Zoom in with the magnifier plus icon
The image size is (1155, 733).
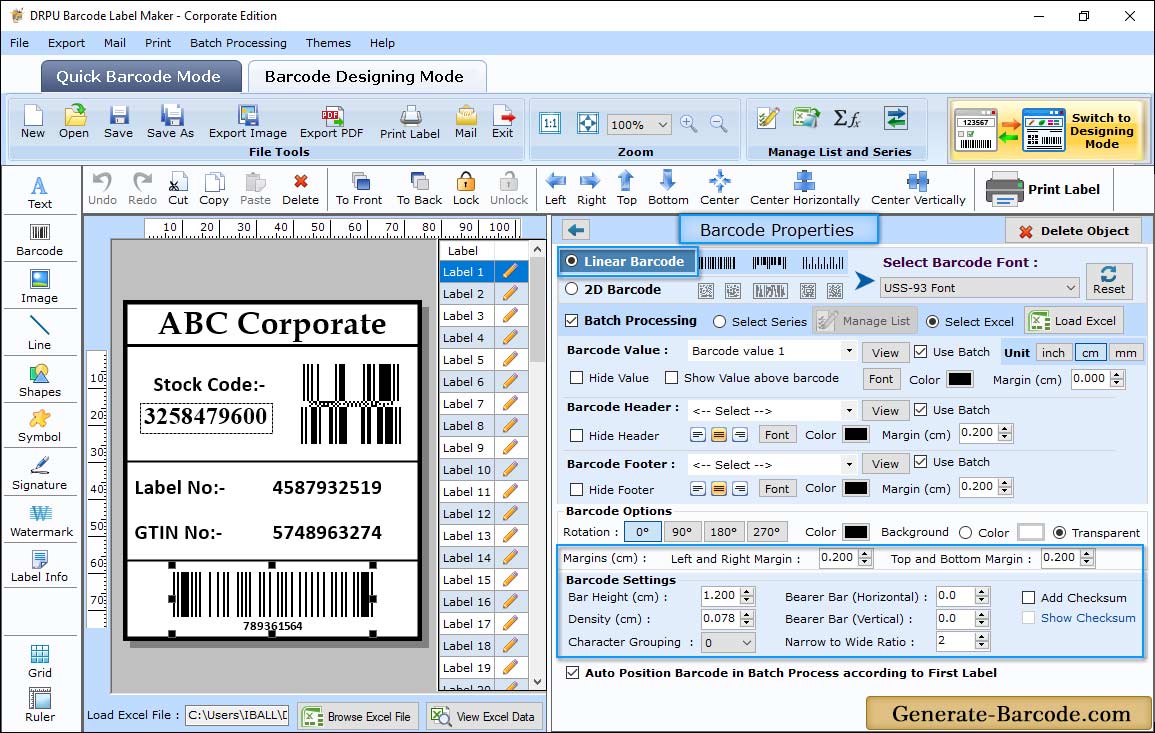pos(689,124)
